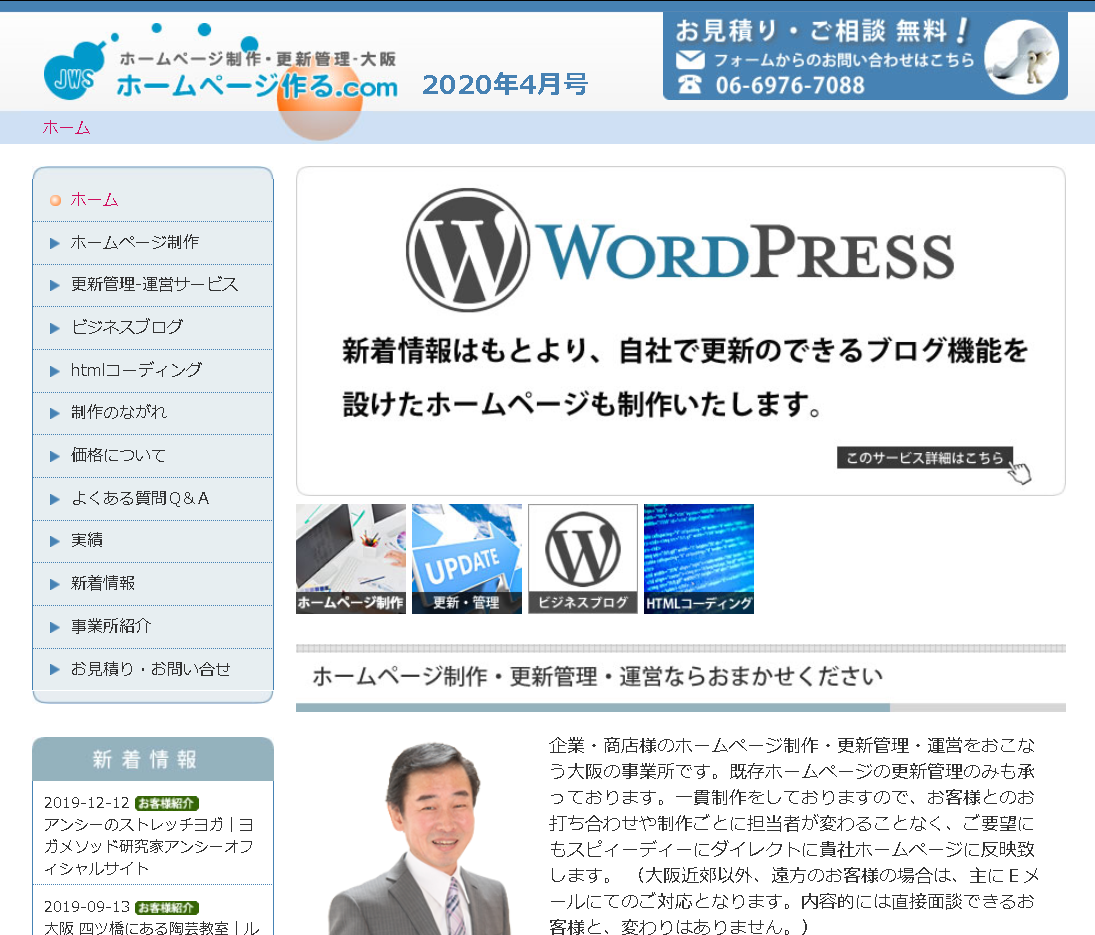Open the 大阪 四ツ橋にある陶芸教室 news link
Image resolution: width=1095 pixels, height=935 pixels.
click(152, 927)
